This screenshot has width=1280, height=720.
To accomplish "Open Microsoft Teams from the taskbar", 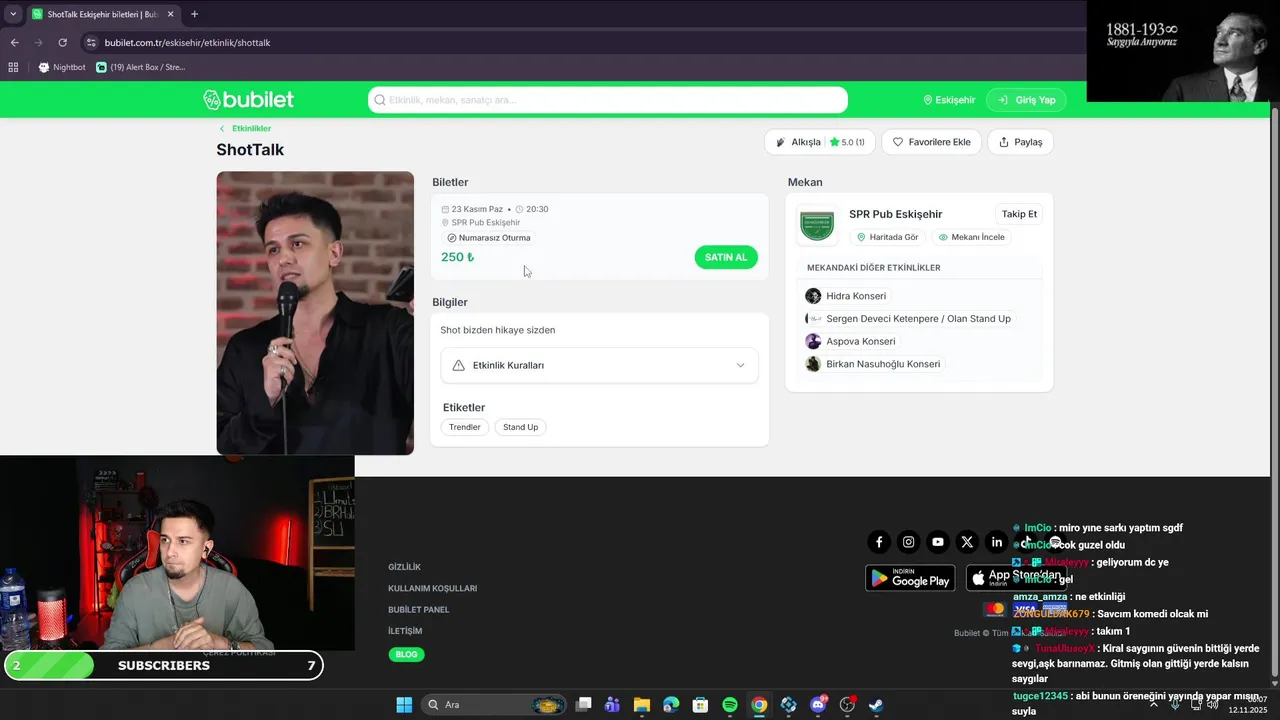I will tap(612, 705).
